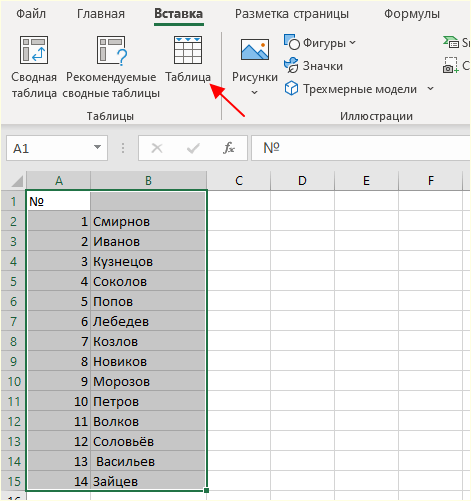Screen dimensions: 471x501
Task: Click the fx insert function icon
Action: 229,148
